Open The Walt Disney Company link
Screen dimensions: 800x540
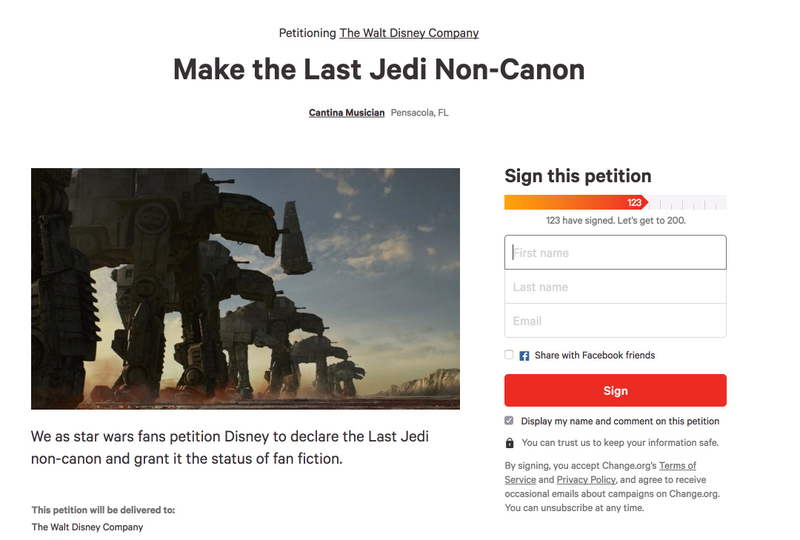[x=409, y=33]
